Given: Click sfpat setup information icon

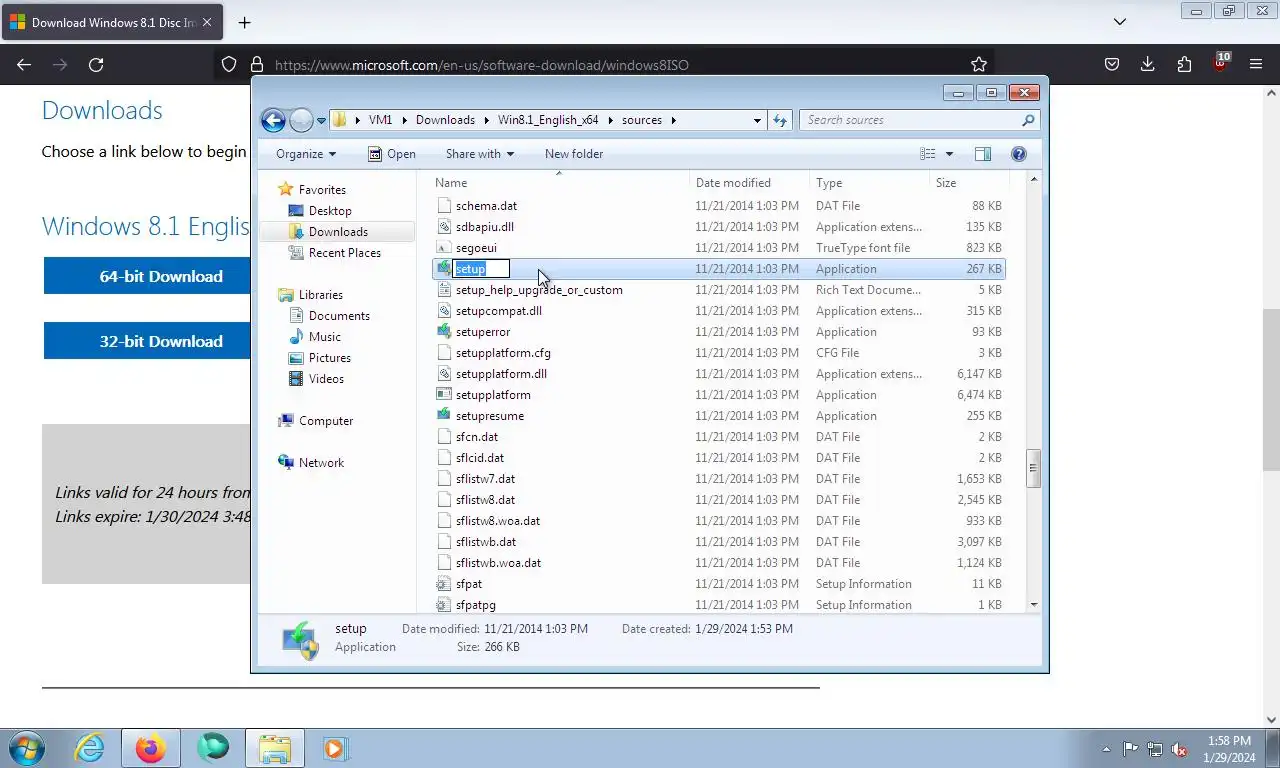Looking at the screenshot, I should [445, 584].
